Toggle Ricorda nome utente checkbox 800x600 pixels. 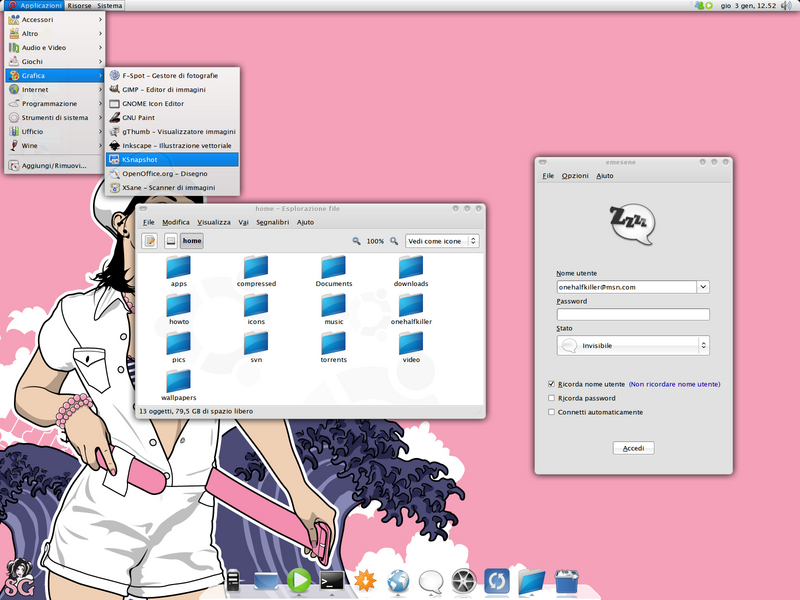[x=551, y=384]
